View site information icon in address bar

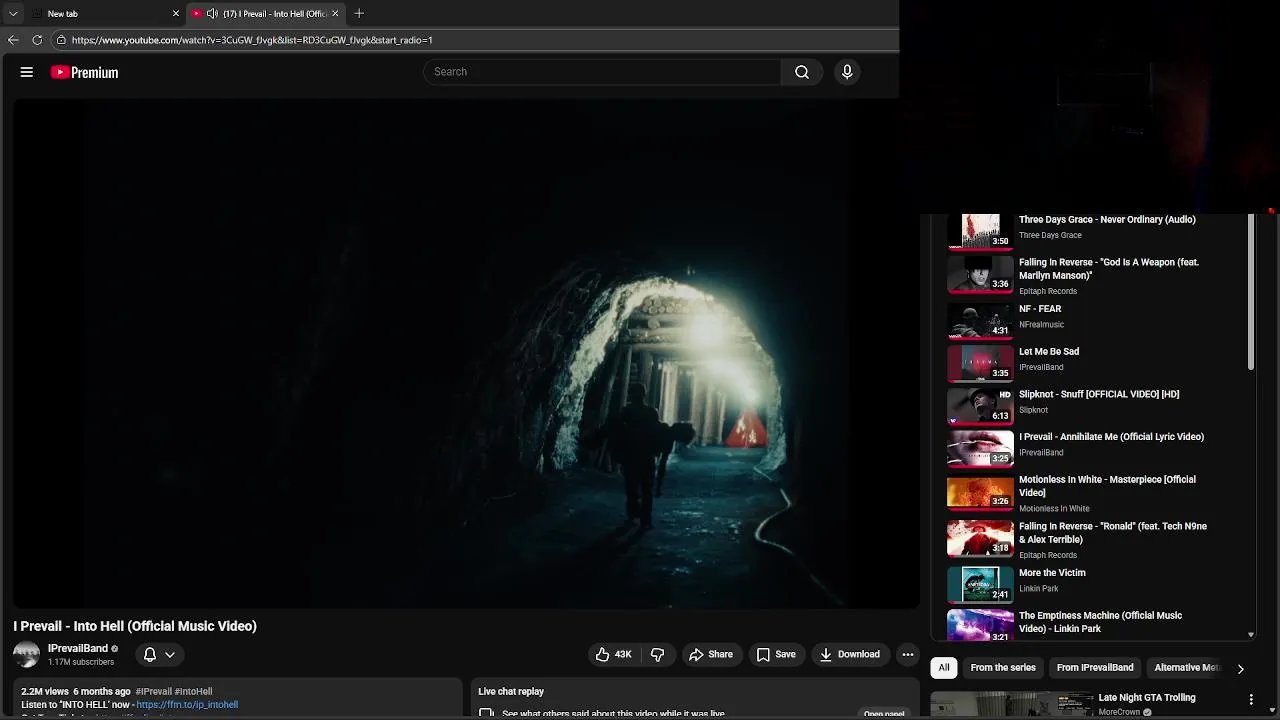(61, 40)
